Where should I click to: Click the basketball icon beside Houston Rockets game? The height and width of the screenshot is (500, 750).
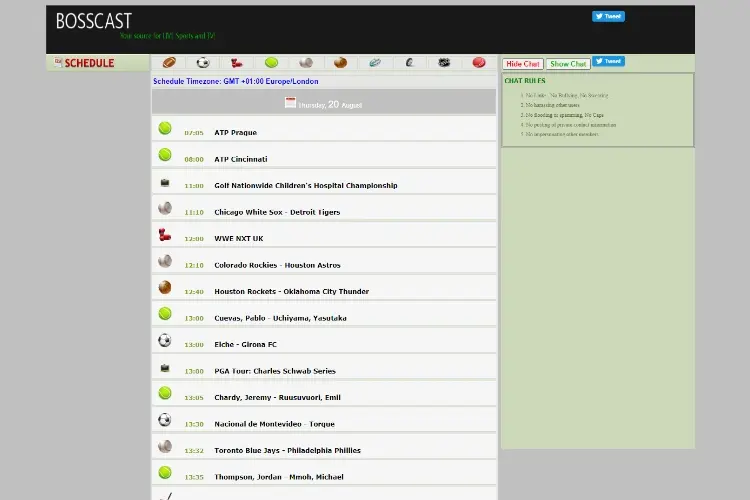(165, 287)
